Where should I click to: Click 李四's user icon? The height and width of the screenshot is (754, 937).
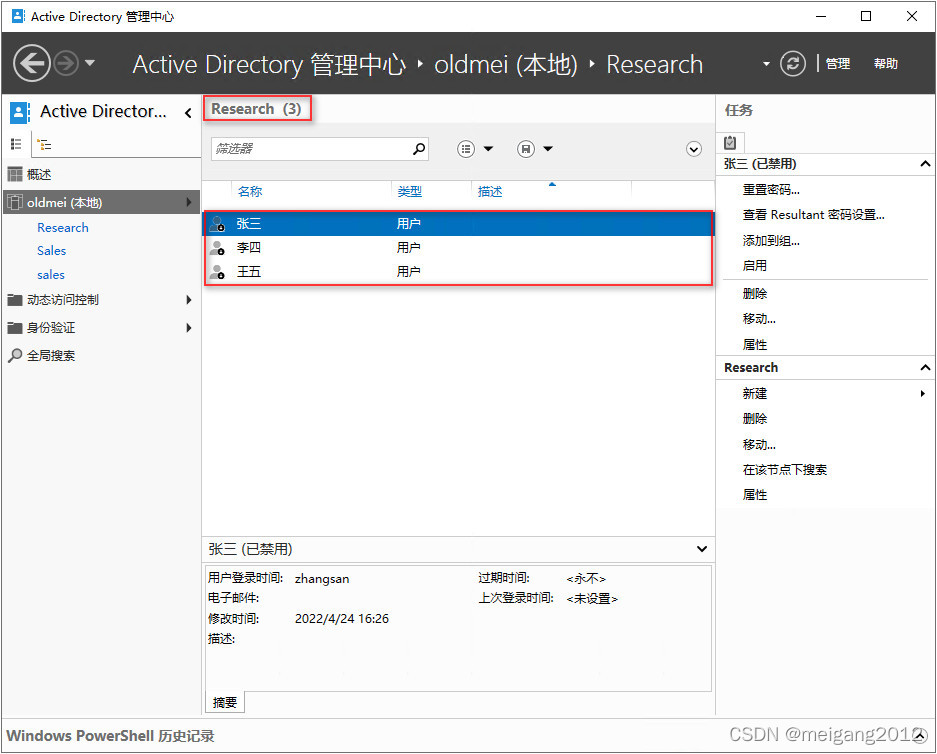218,248
